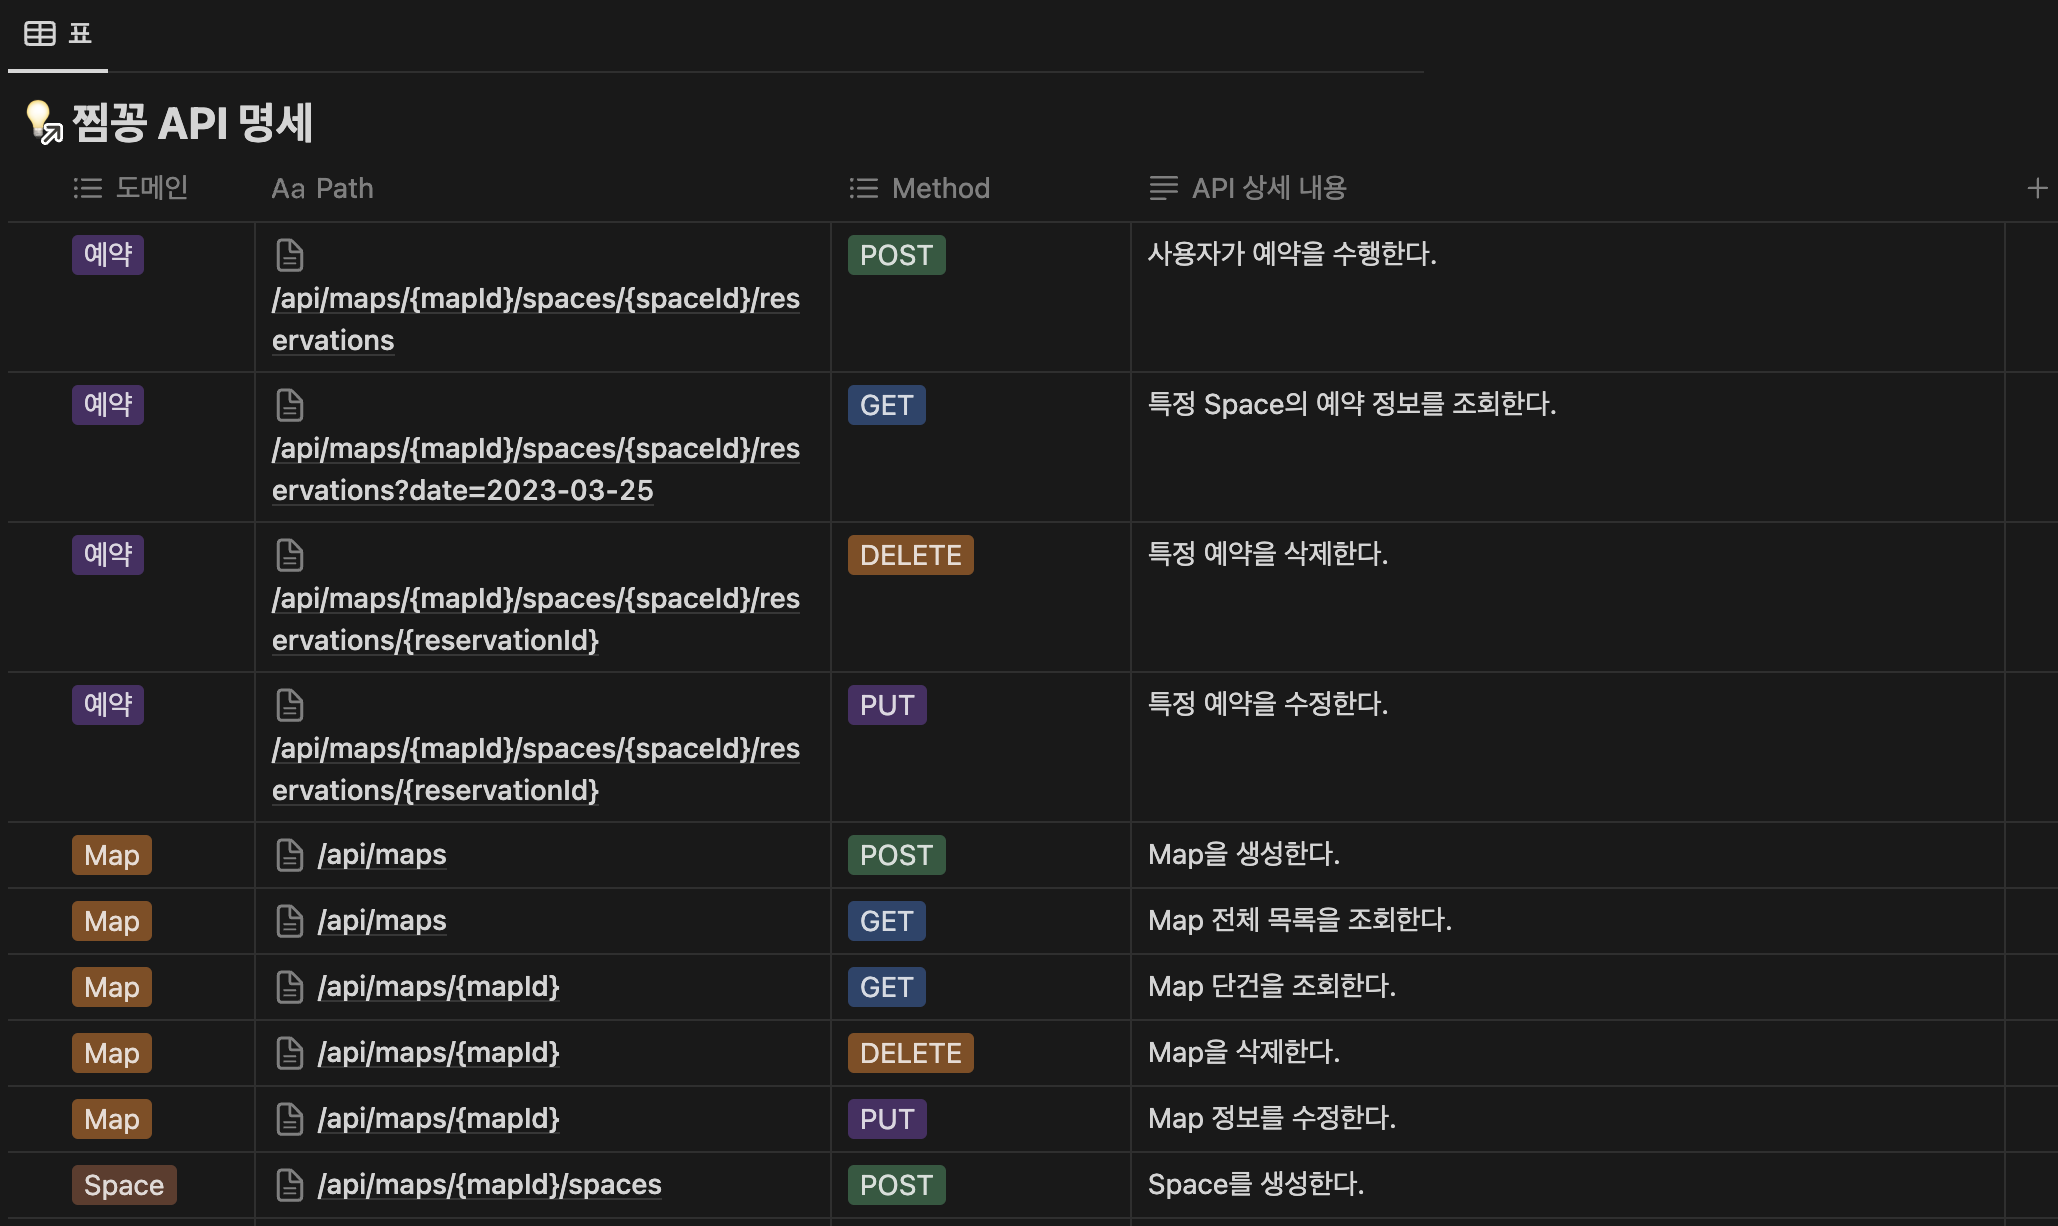Click page icon for spaces POST row

pyautogui.click(x=290, y=1185)
